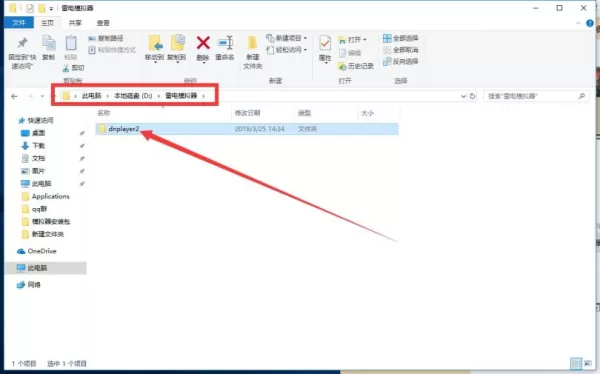Select 网络 (Network) in sidebar
600x374 pixels.
click(x=34, y=284)
